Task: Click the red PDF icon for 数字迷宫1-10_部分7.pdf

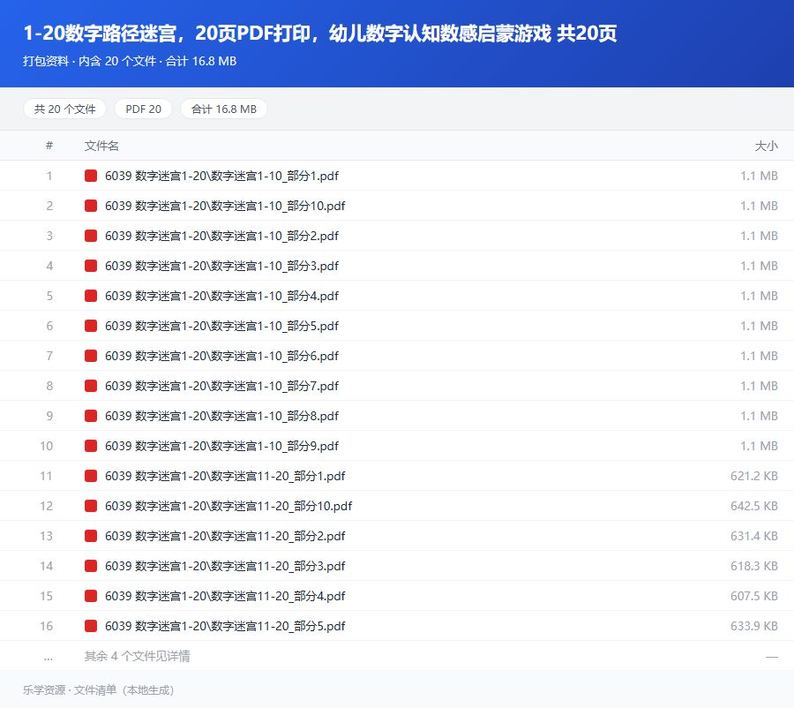Action: pyautogui.click(x=91, y=385)
